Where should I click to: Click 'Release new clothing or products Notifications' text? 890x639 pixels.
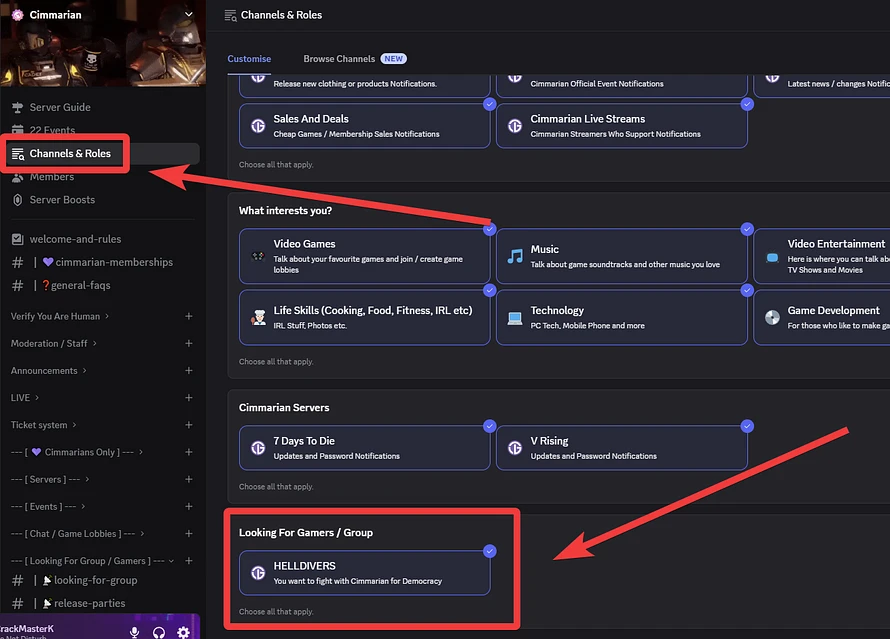click(355, 84)
